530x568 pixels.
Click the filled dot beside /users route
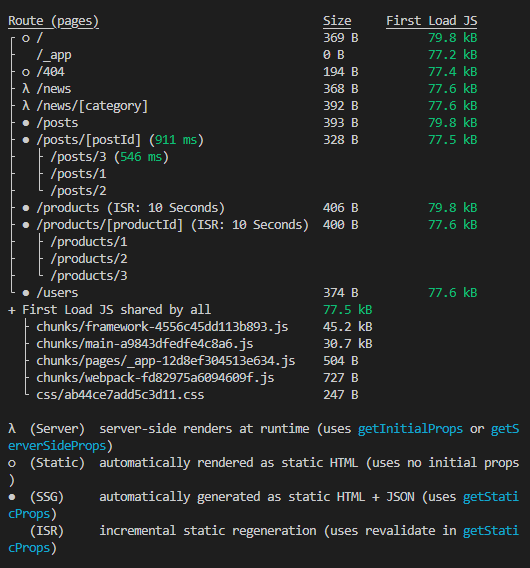26,293
